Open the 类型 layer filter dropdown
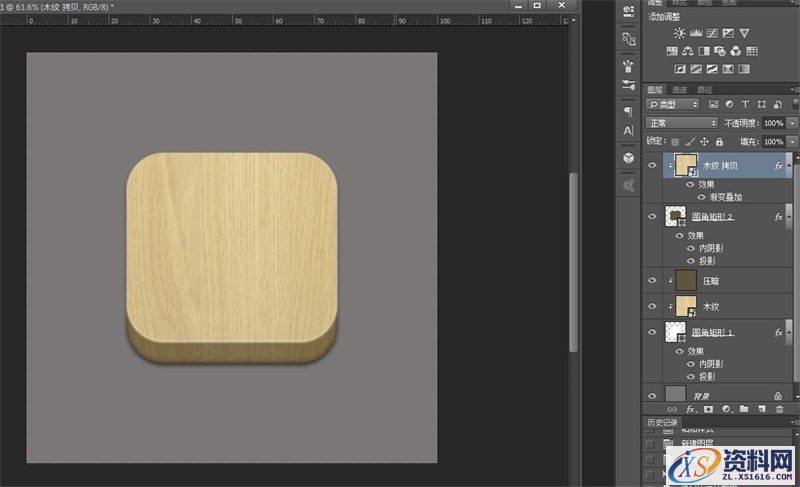Viewport: 800px width, 487px height. (673, 104)
